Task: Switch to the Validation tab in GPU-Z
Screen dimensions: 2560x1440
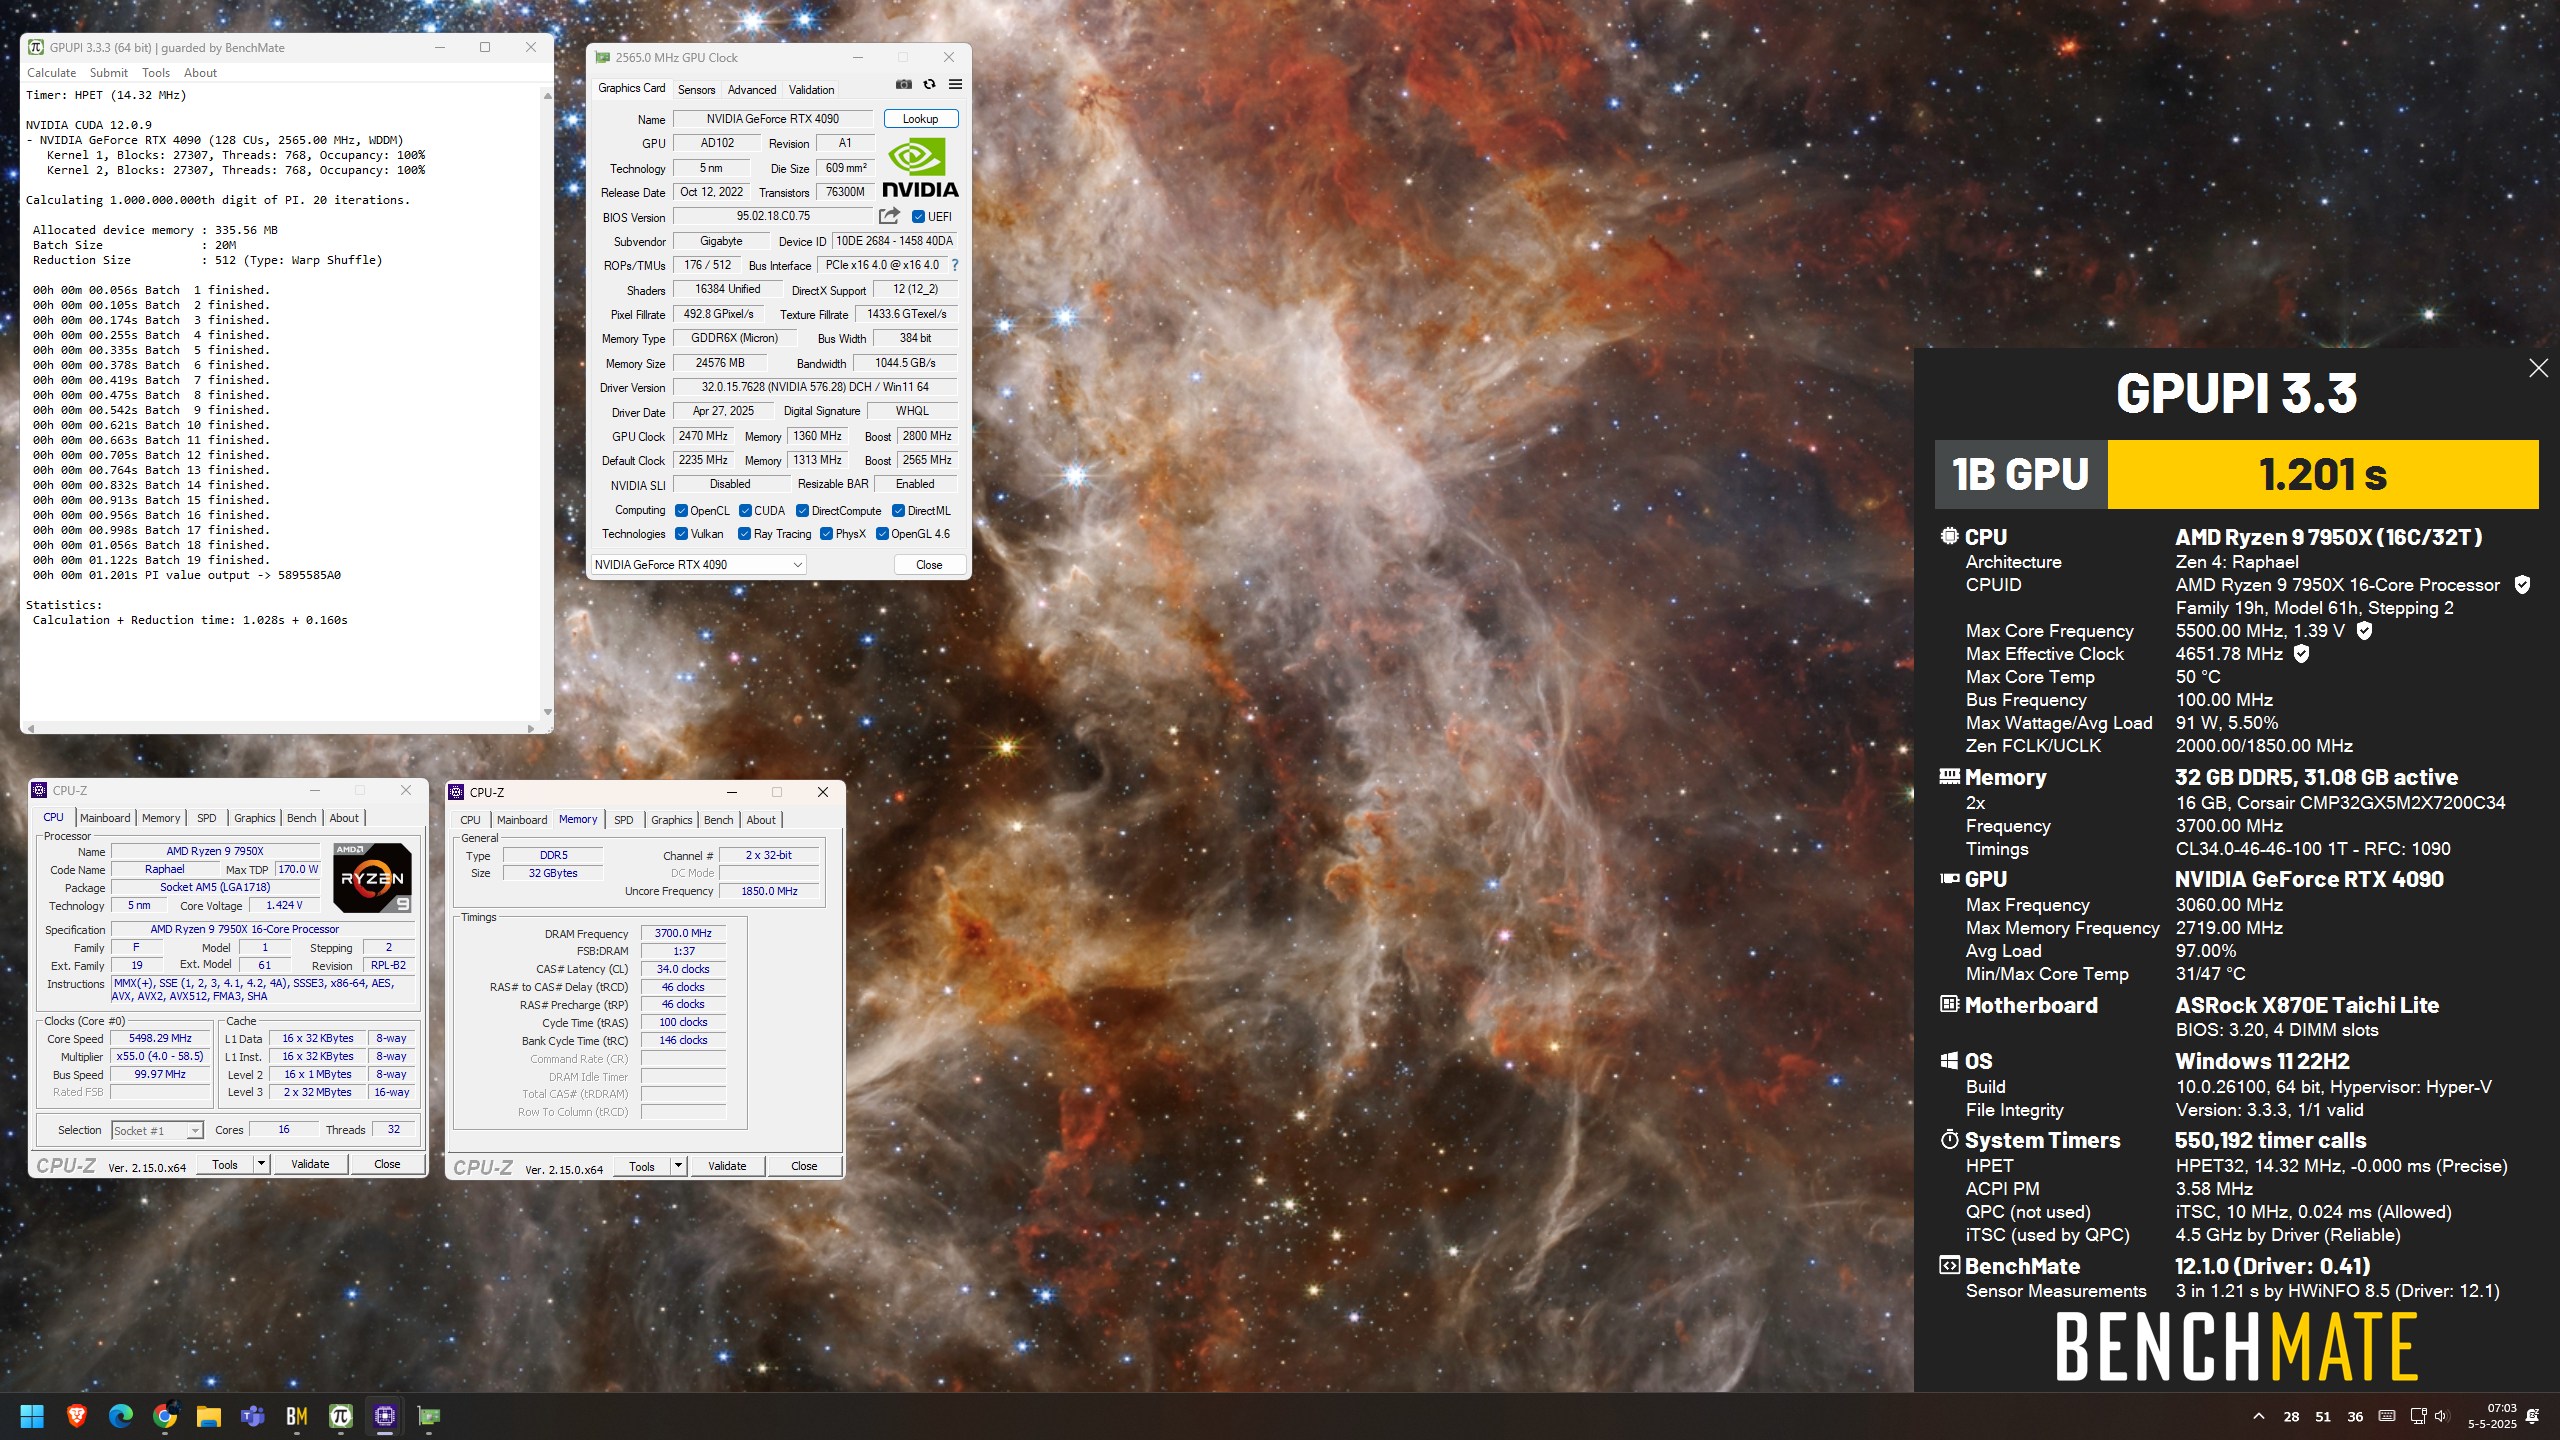Action: point(811,89)
